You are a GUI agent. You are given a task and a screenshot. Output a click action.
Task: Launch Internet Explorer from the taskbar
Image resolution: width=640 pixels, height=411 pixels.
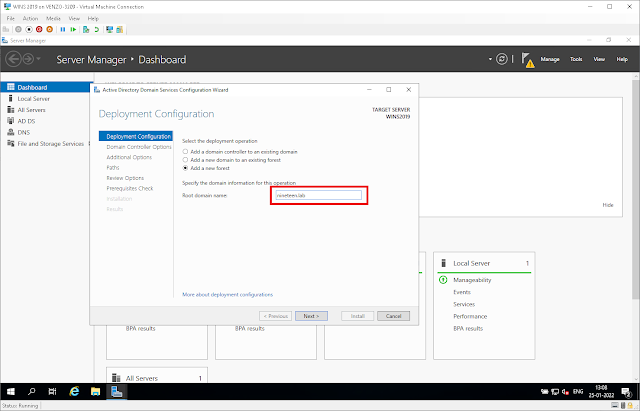click(74, 391)
